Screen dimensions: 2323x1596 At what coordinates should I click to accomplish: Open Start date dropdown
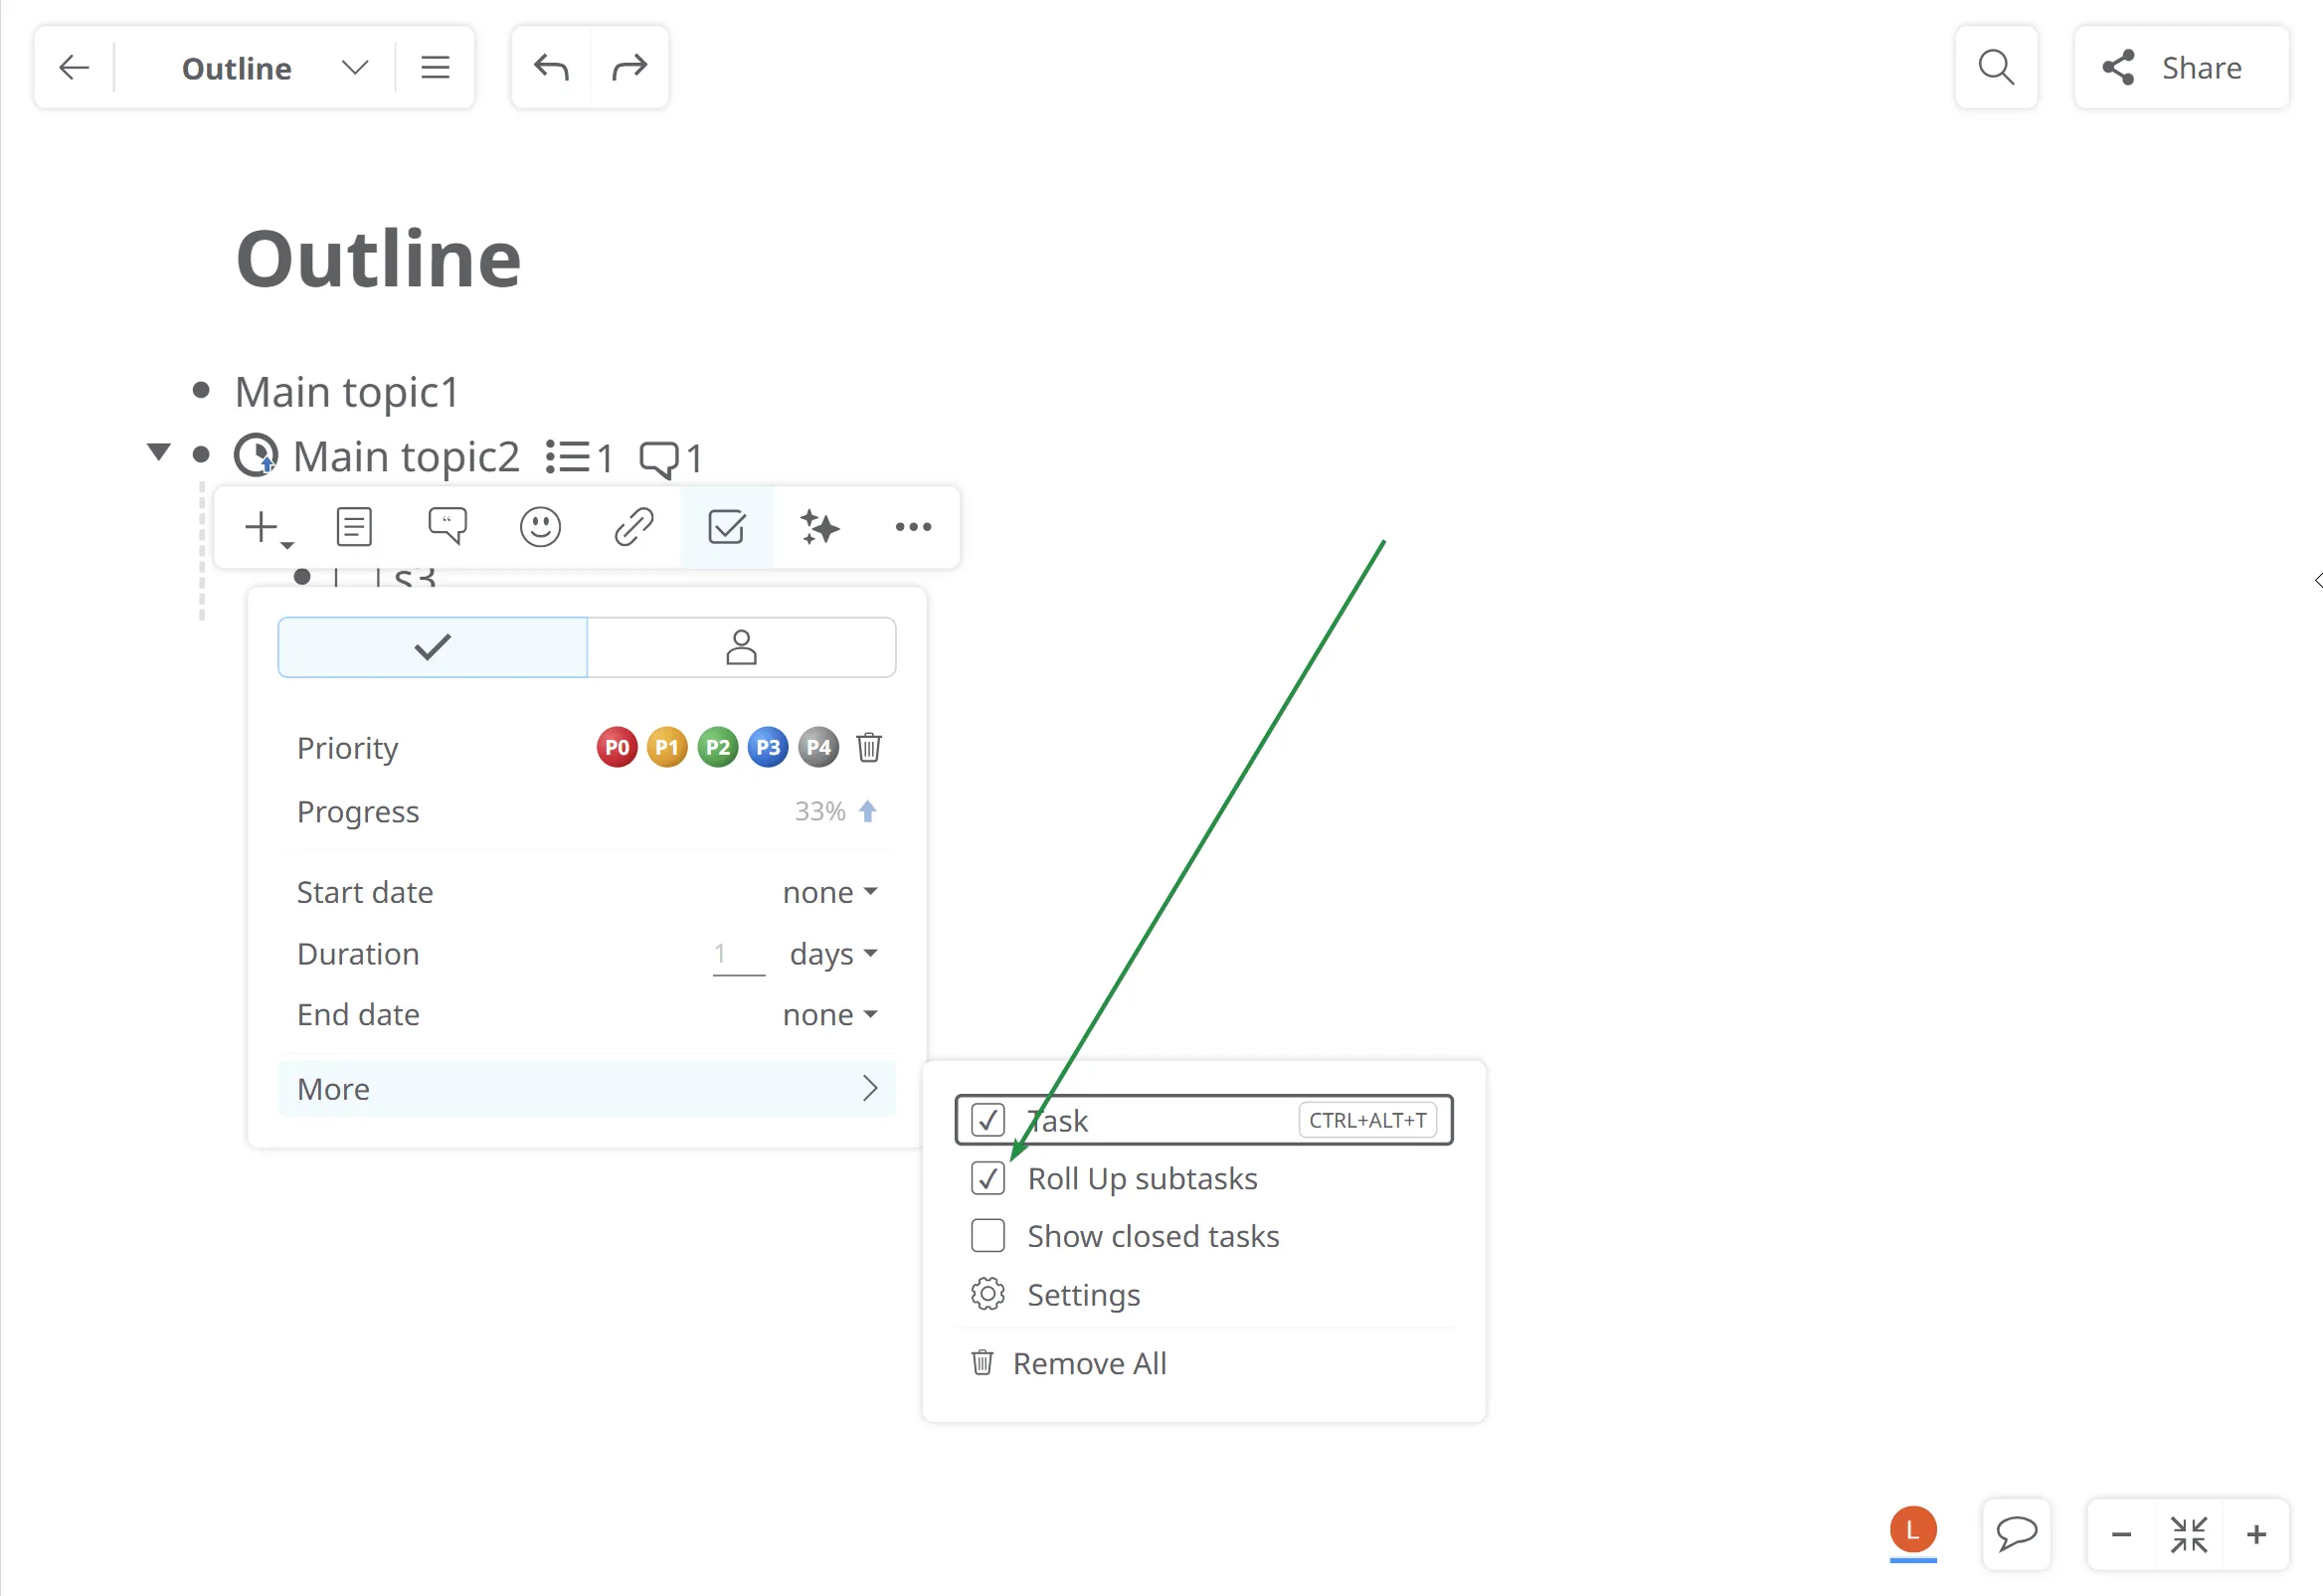coord(829,892)
